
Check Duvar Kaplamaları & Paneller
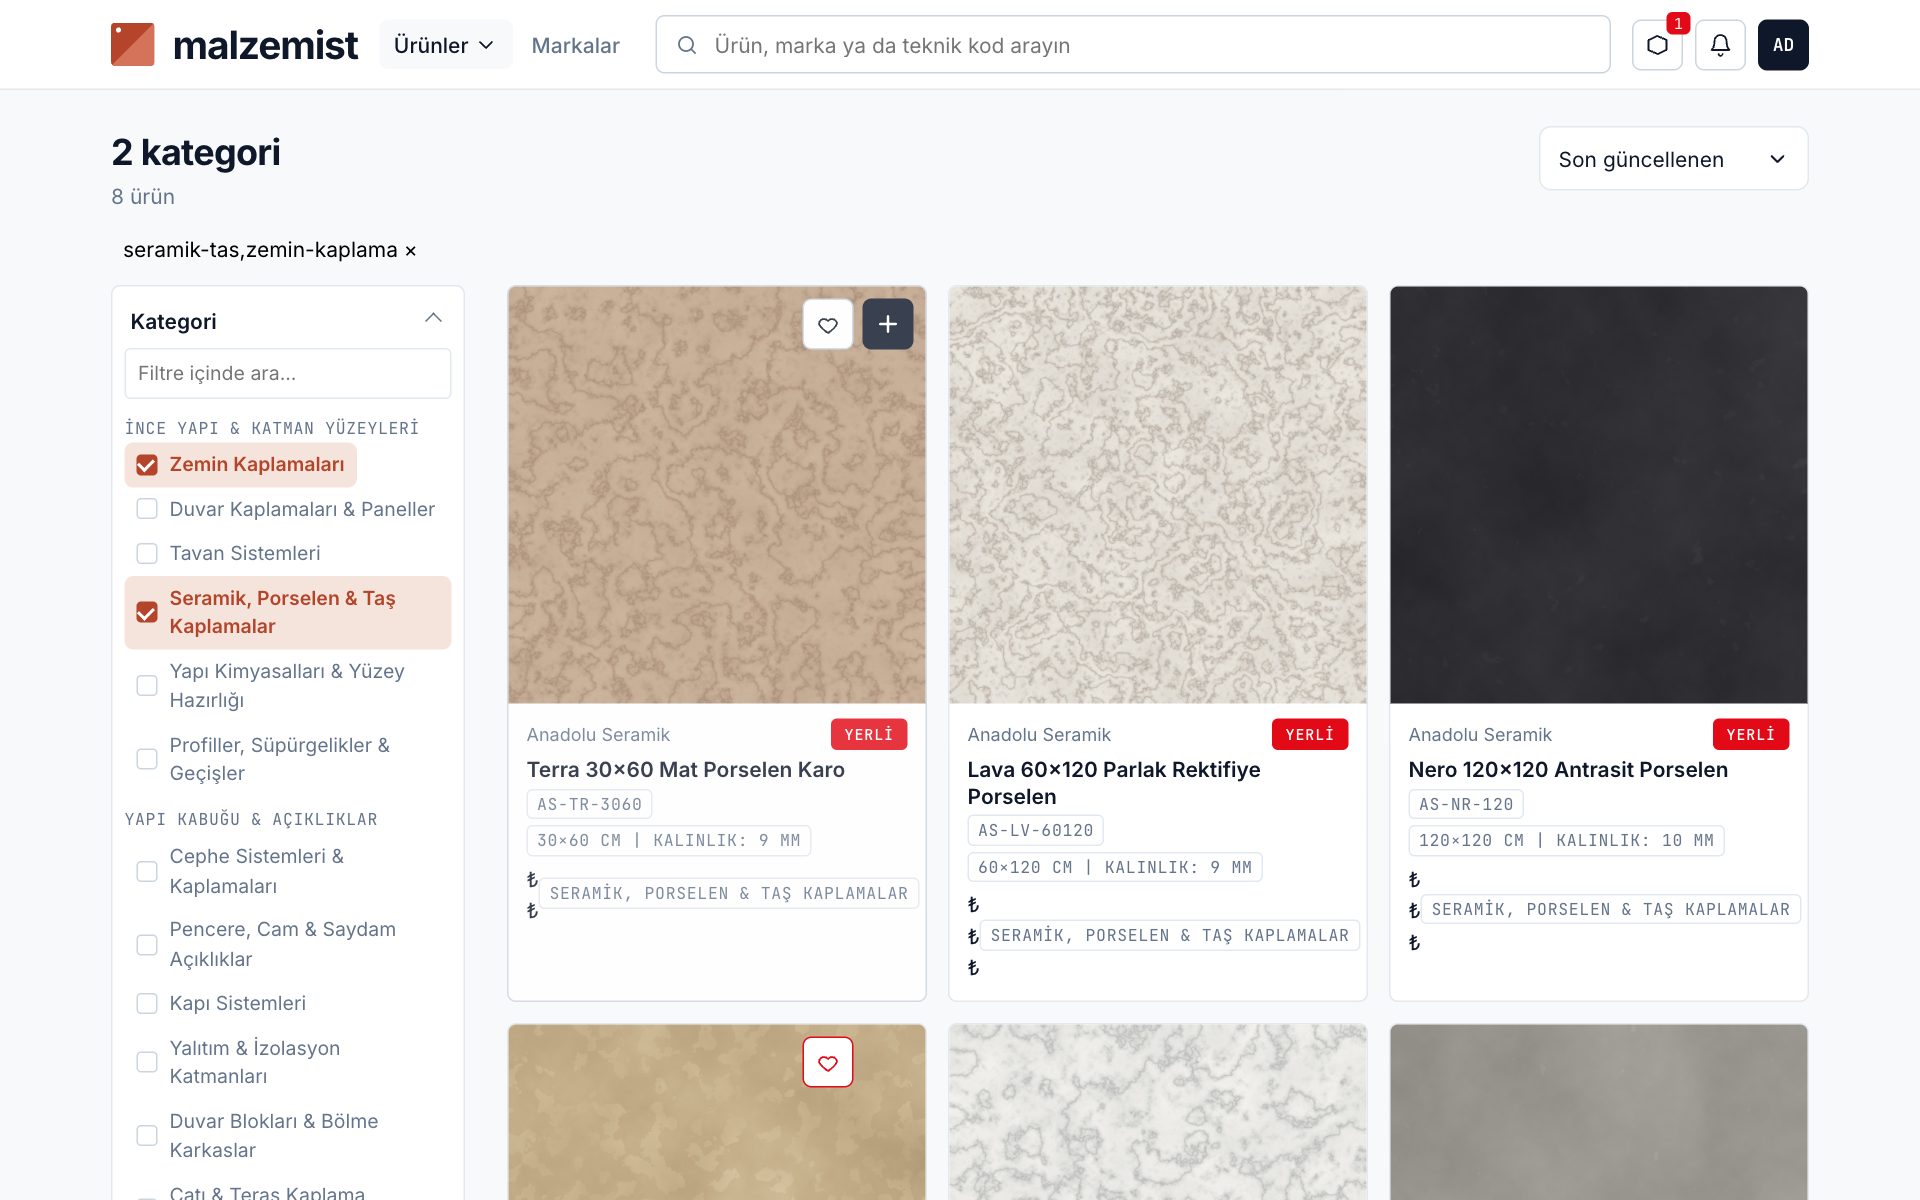click(147, 509)
